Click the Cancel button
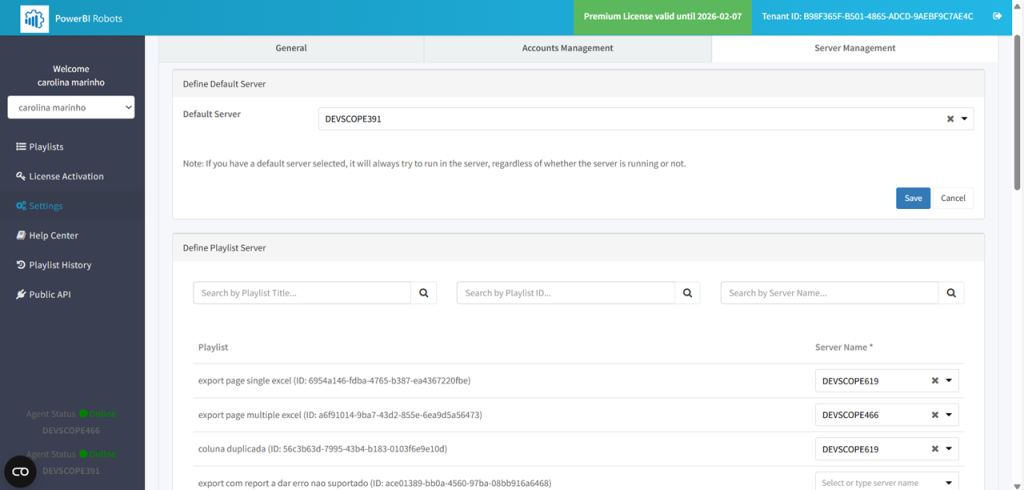The height and width of the screenshot is (490, 1024). pyautogui.click(x=953, y=198)
